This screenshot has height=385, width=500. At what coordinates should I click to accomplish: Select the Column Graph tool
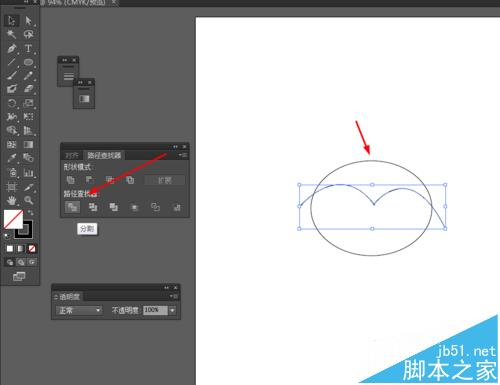[x=28, y=172]
